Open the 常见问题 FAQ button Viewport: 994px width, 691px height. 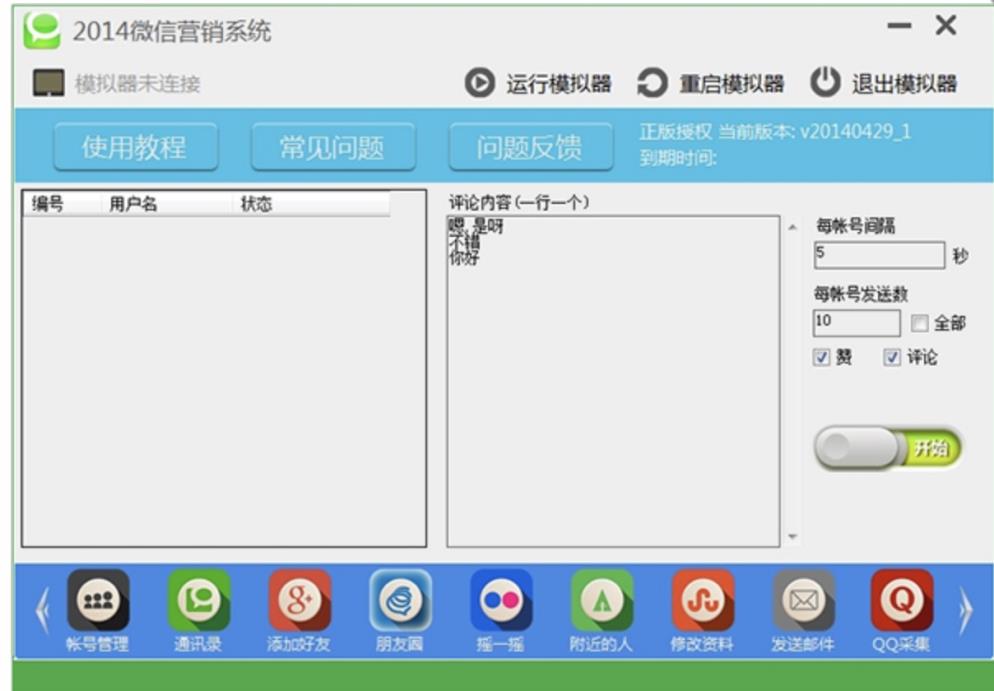pos(333,147)
